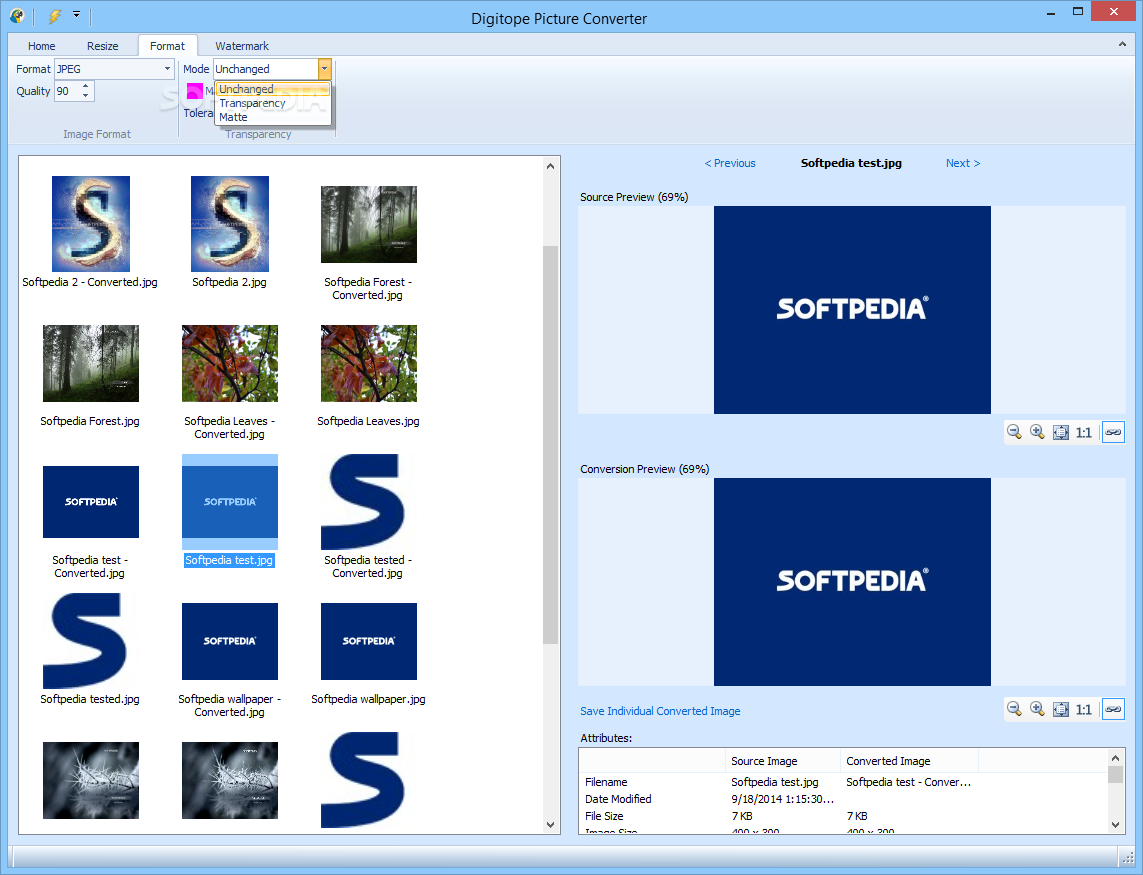The image size is (1143, 875).
Task: Open the application globe menu icon
Action: coord(17,15)
